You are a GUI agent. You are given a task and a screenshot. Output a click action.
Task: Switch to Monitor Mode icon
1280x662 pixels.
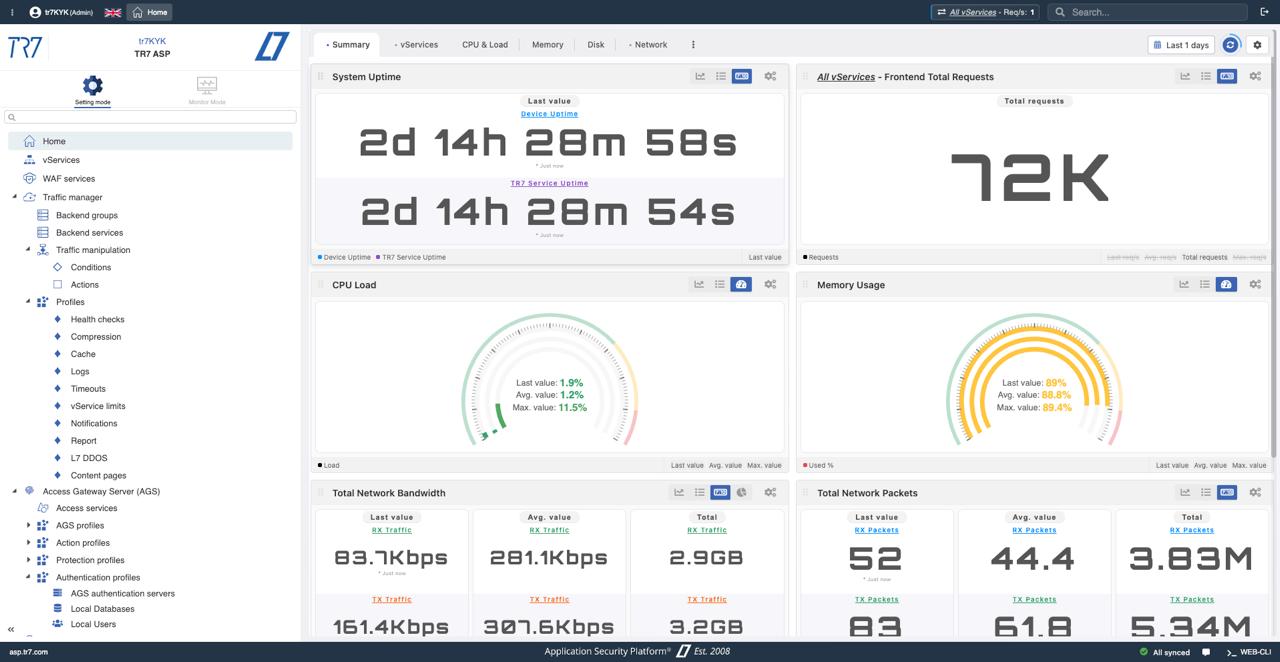click(207, 86)
